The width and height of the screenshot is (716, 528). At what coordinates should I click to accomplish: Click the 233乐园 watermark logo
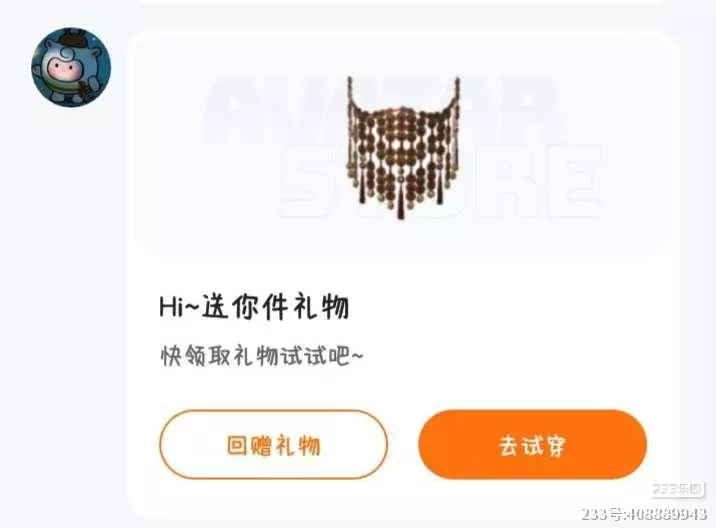(x=677, y=489)
